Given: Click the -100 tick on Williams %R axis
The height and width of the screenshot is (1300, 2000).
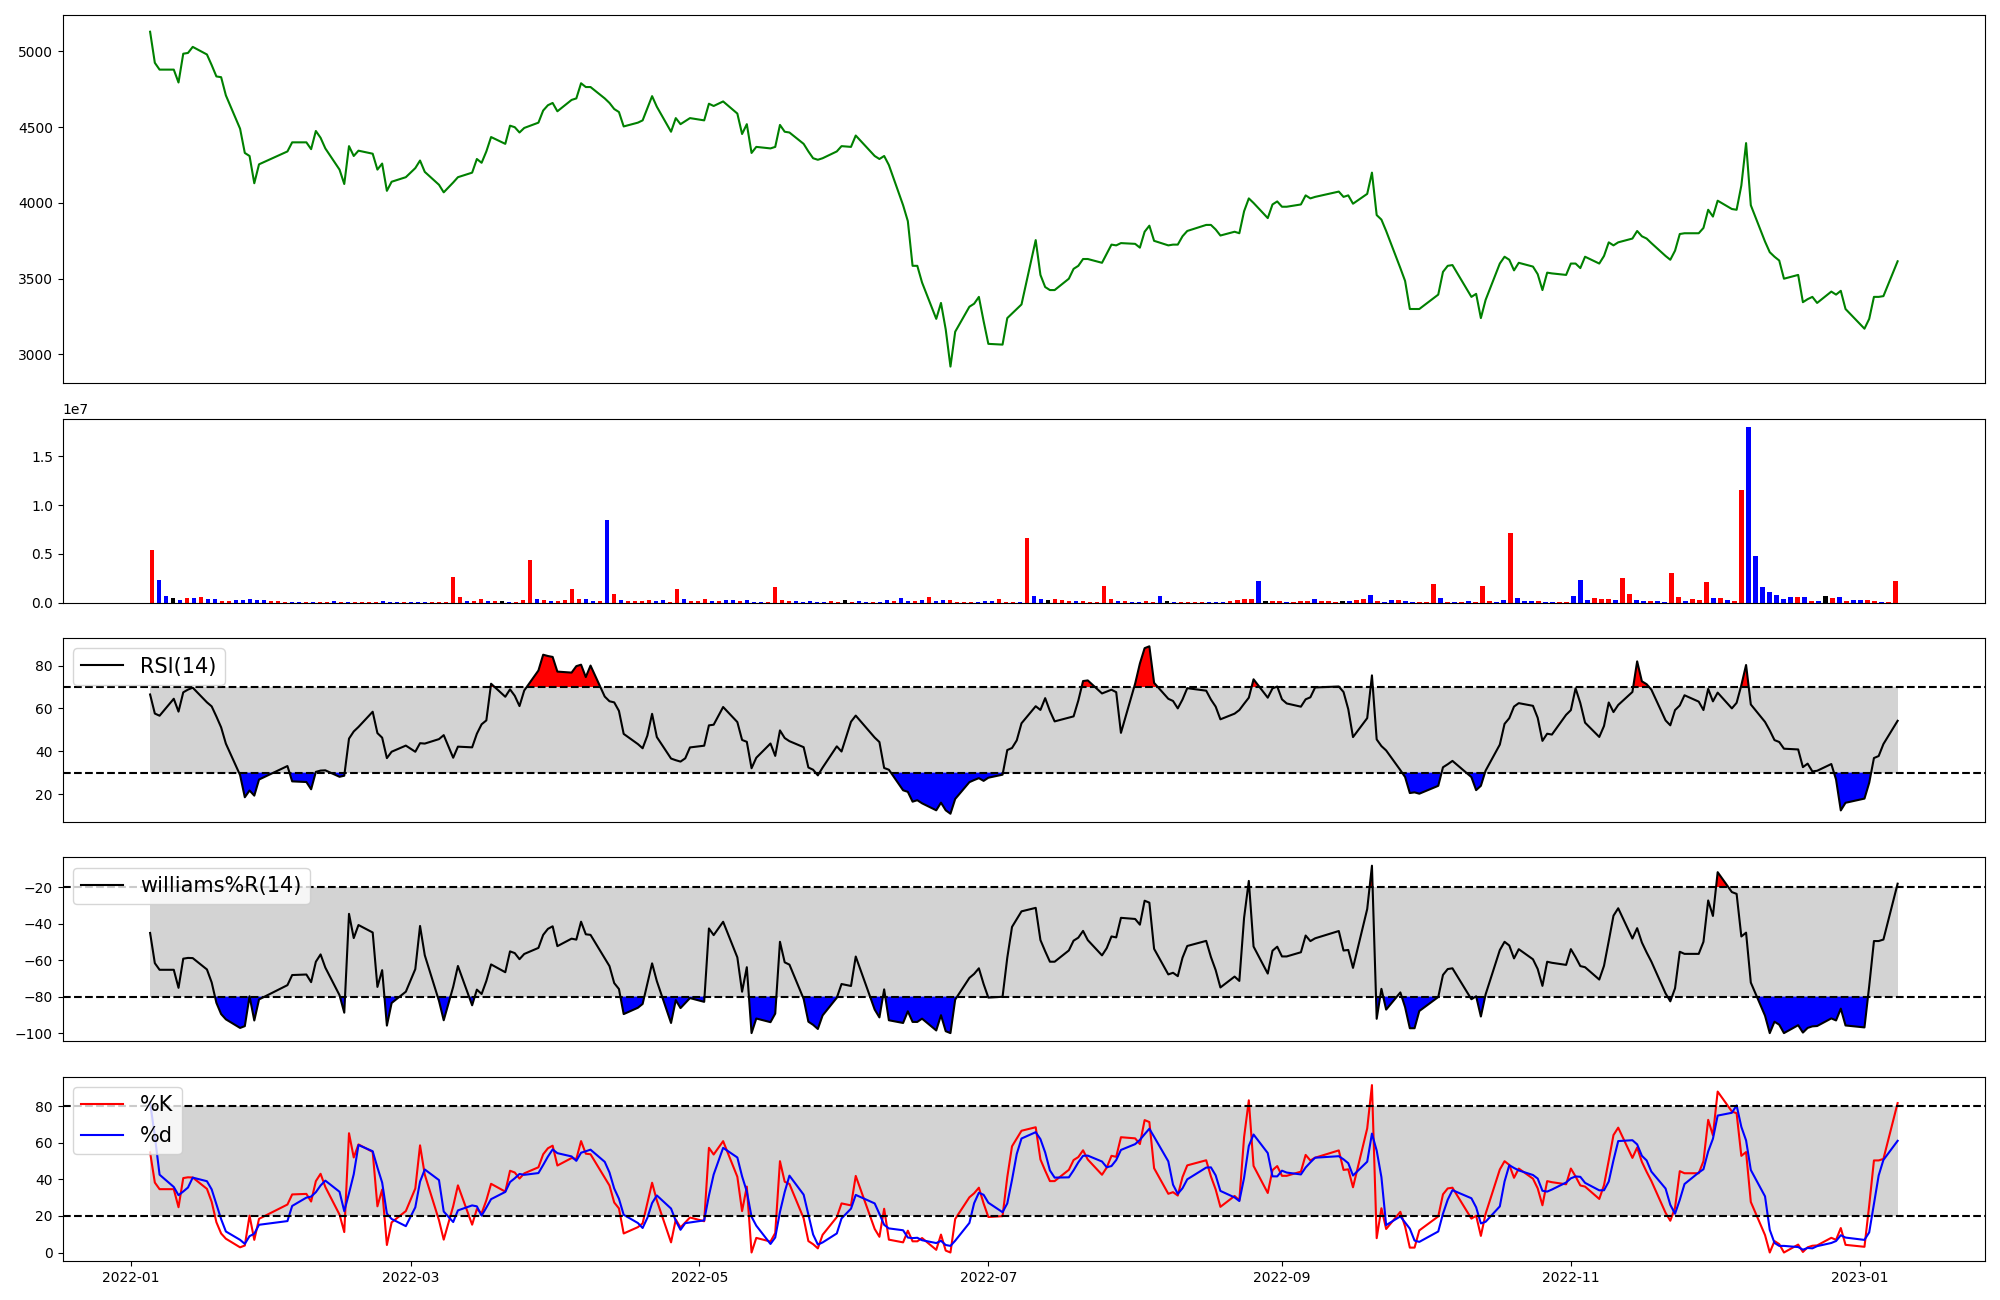Looking at the screenshot, I should tap(36, 1034).
